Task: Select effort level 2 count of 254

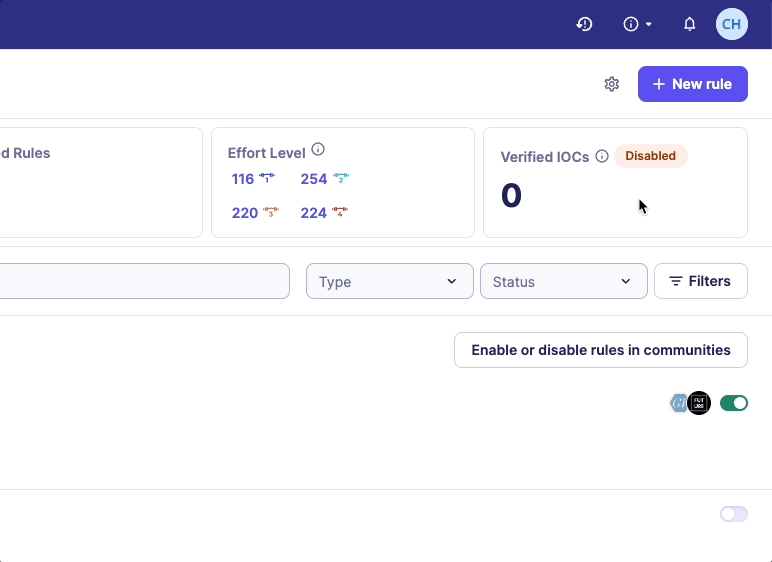Action: coord(314,179)
